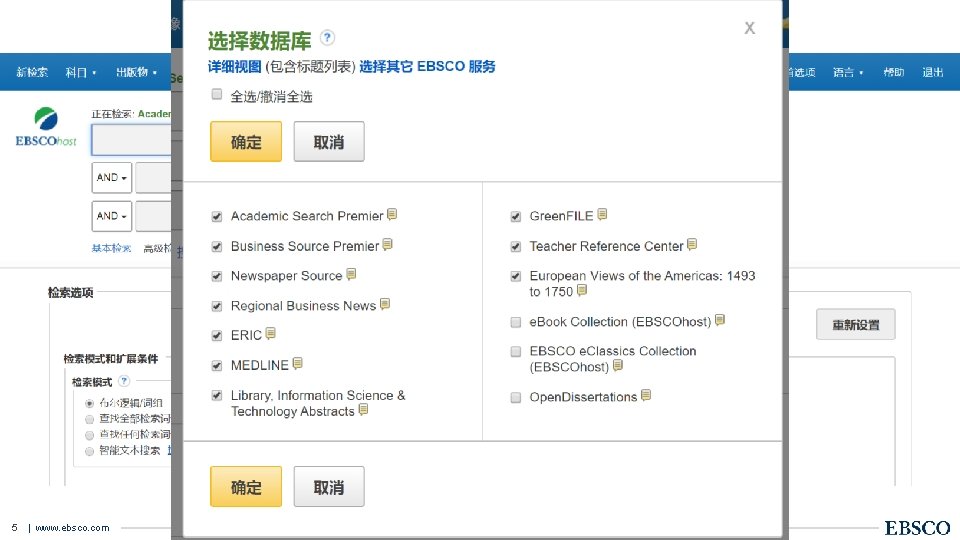Click the top 确定 button
The width and height of the screenshot is (960, 540).
click(246, 141)
